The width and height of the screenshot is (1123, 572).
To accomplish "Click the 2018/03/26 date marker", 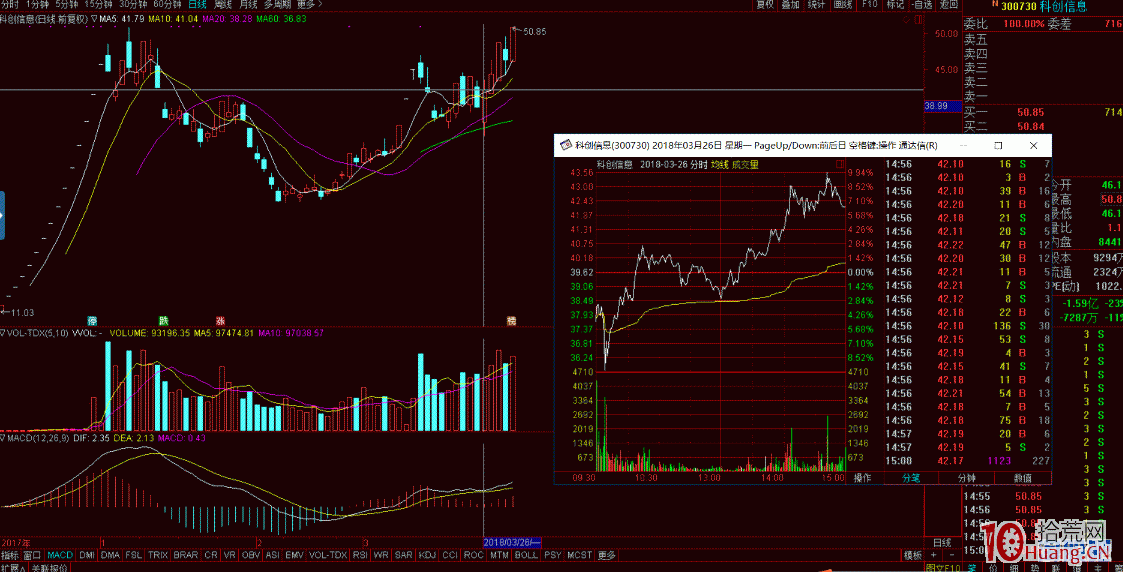I will 512,542.
